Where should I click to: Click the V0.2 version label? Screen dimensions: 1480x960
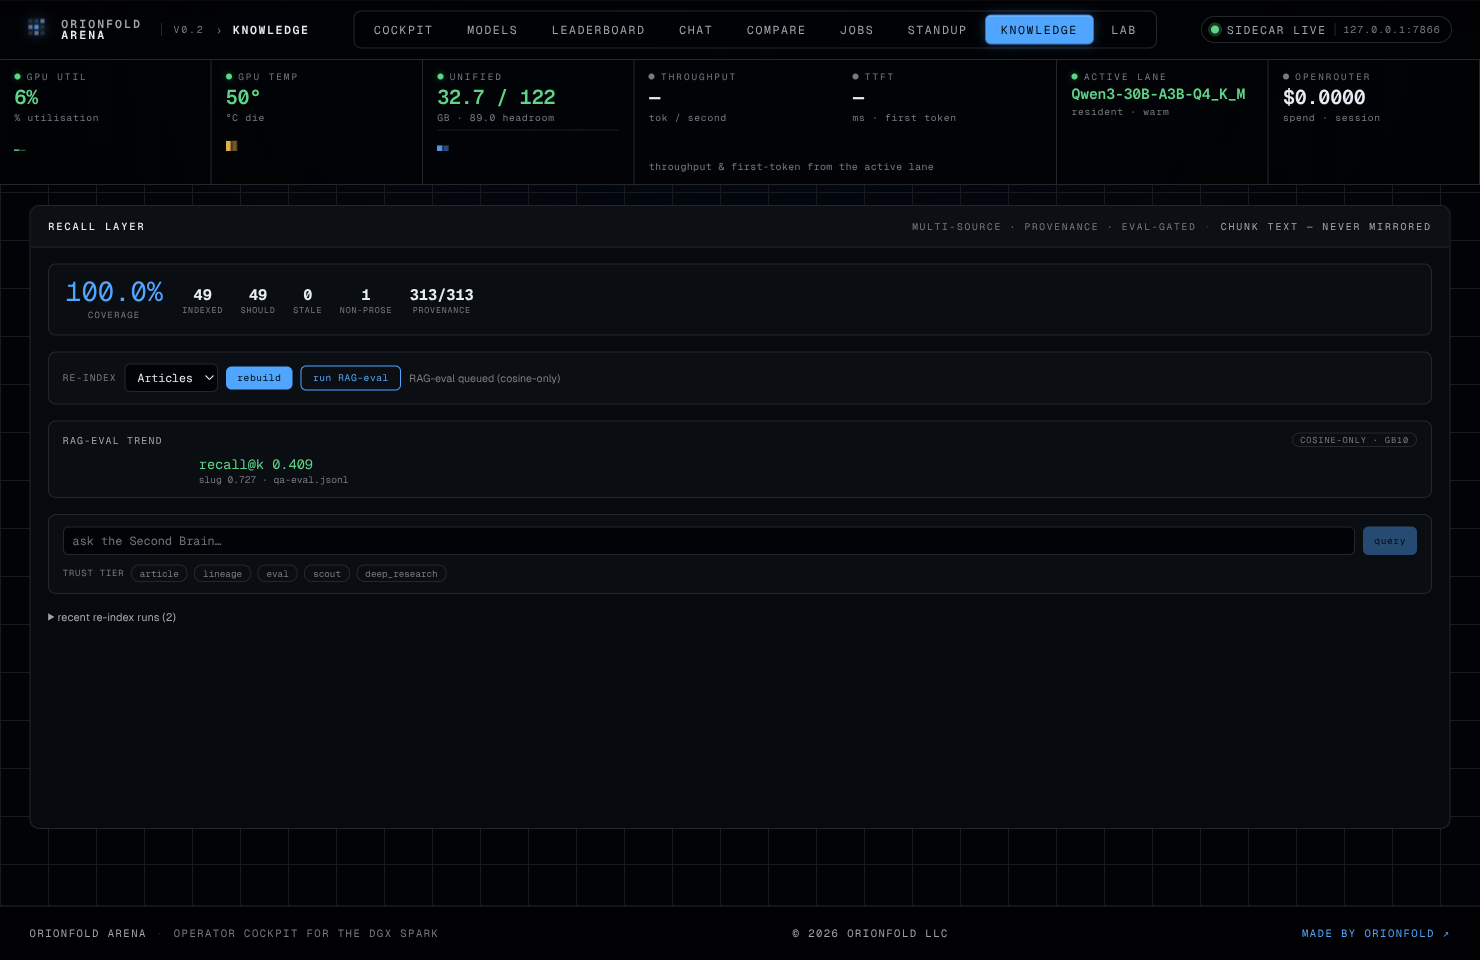click(188, 30)
